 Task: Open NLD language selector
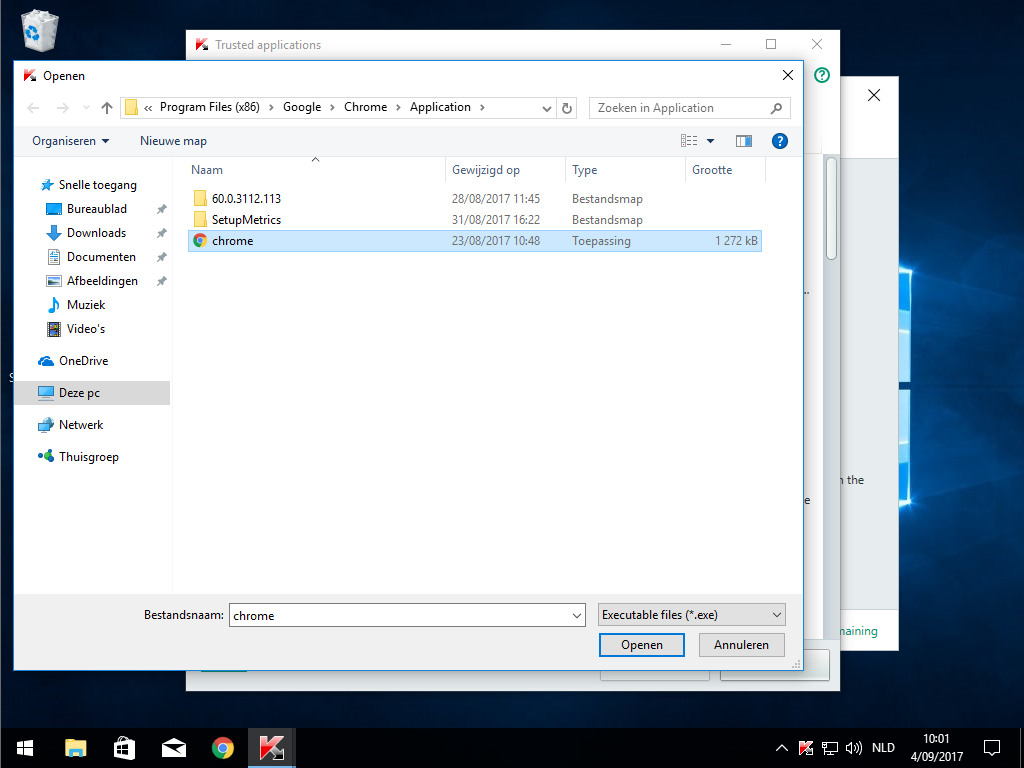point(883,748)
